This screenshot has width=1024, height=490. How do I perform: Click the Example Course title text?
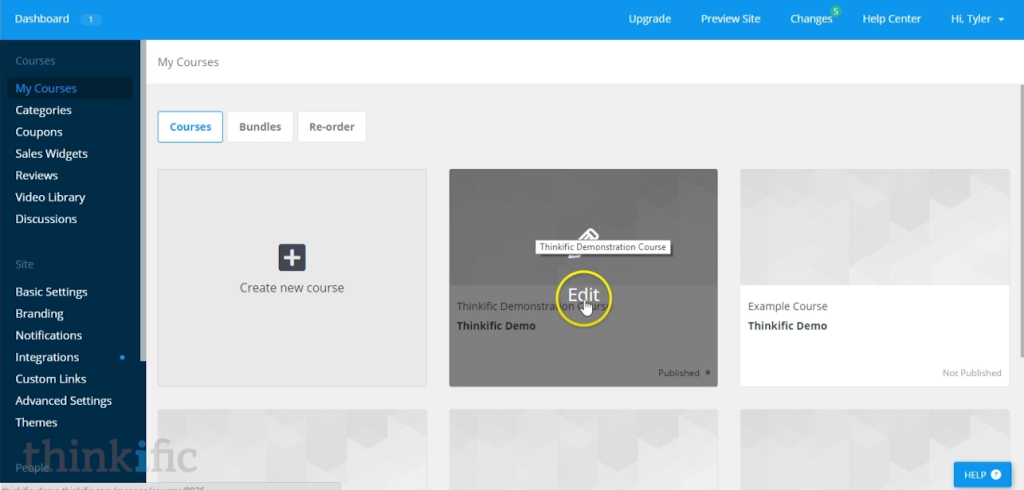pos(787,306)
